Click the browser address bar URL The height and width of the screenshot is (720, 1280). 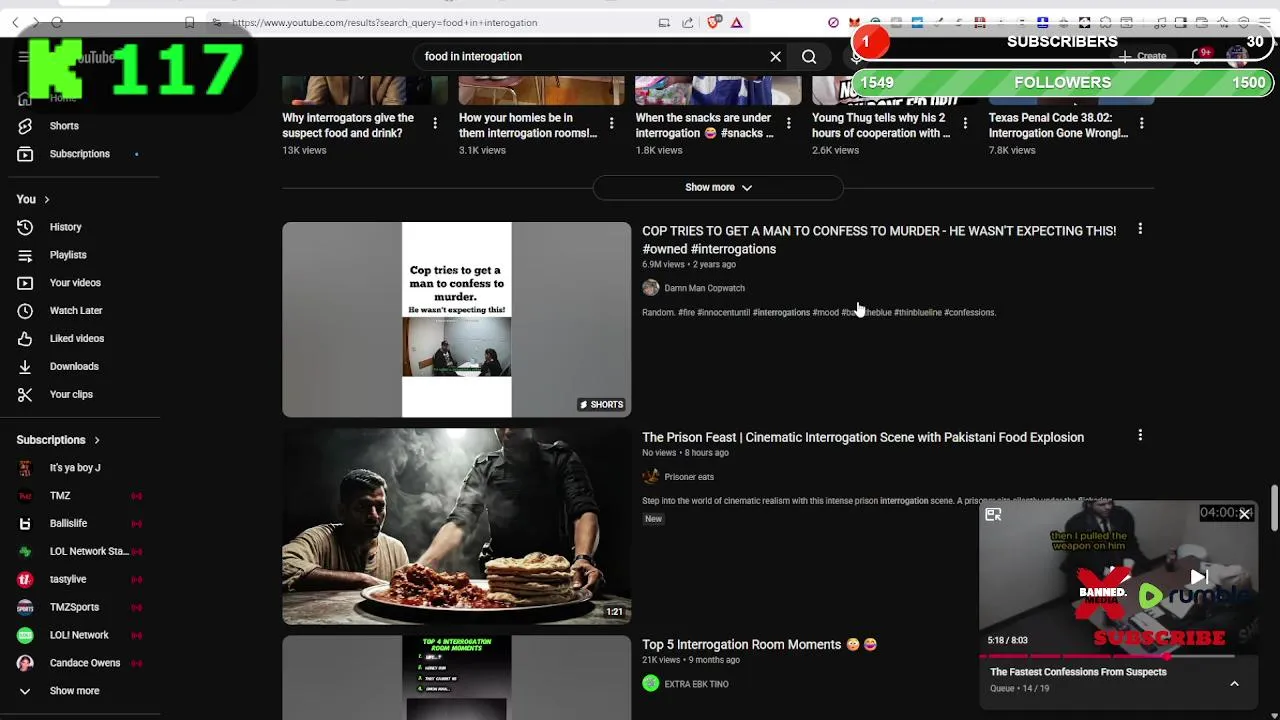coord(385,22)
